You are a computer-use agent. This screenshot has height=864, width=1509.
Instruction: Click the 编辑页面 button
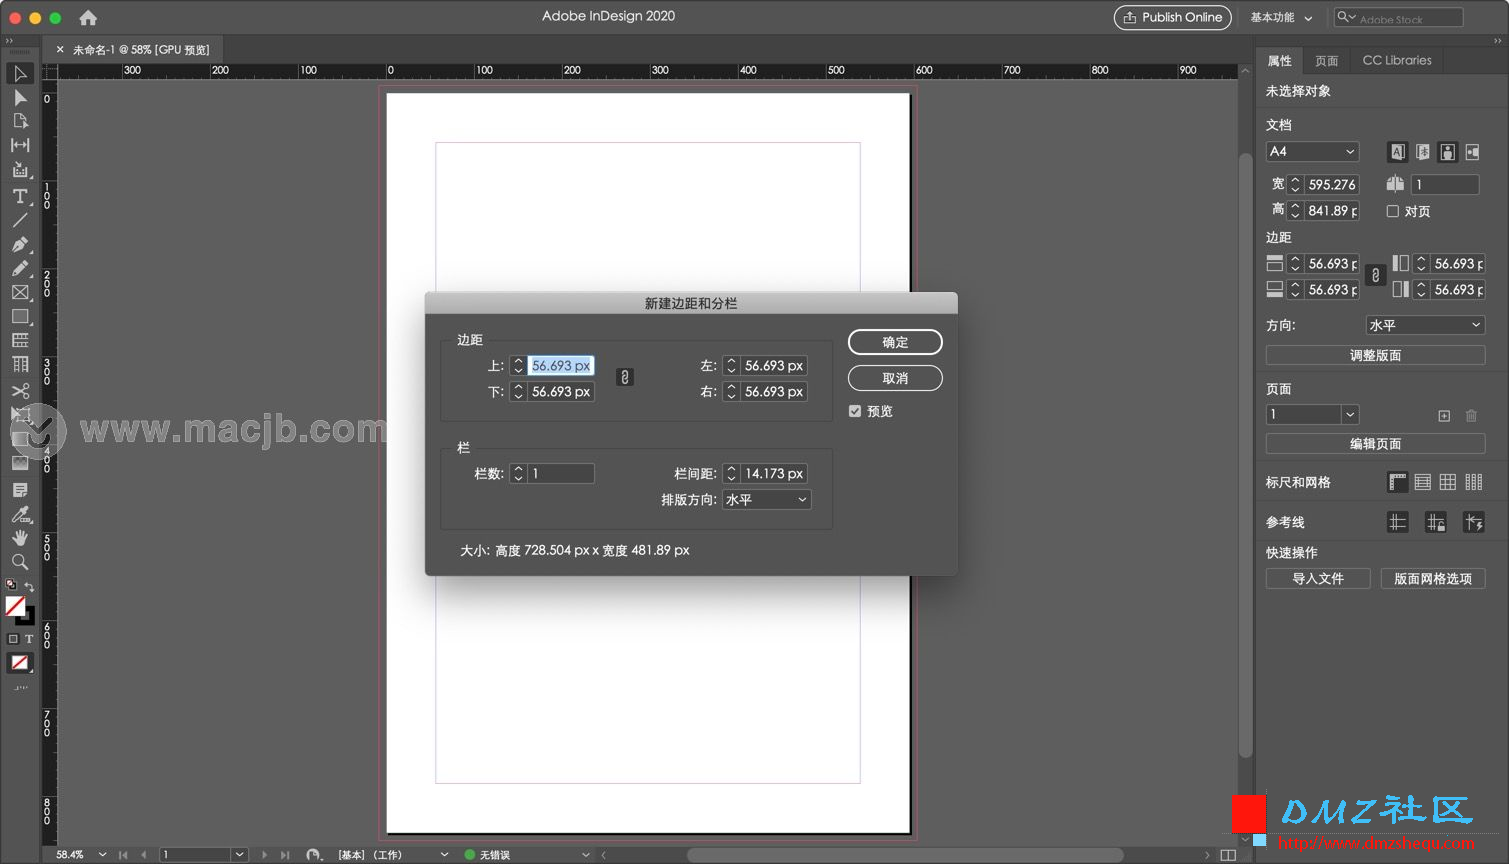(1375, 444)
